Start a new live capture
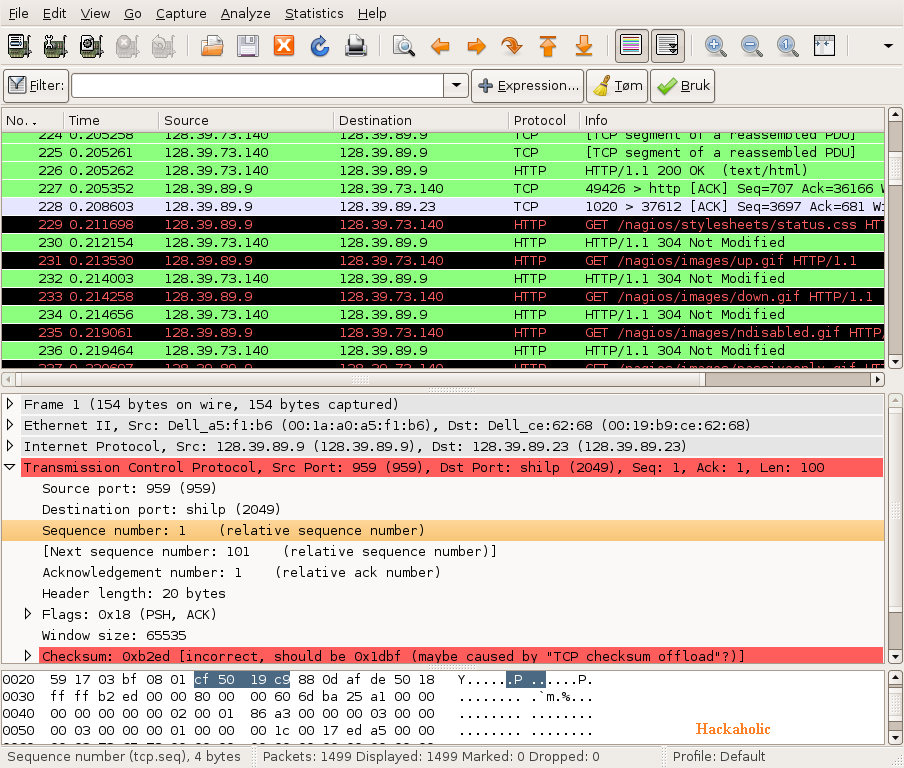The image size is (904, 768). (91, 46)
